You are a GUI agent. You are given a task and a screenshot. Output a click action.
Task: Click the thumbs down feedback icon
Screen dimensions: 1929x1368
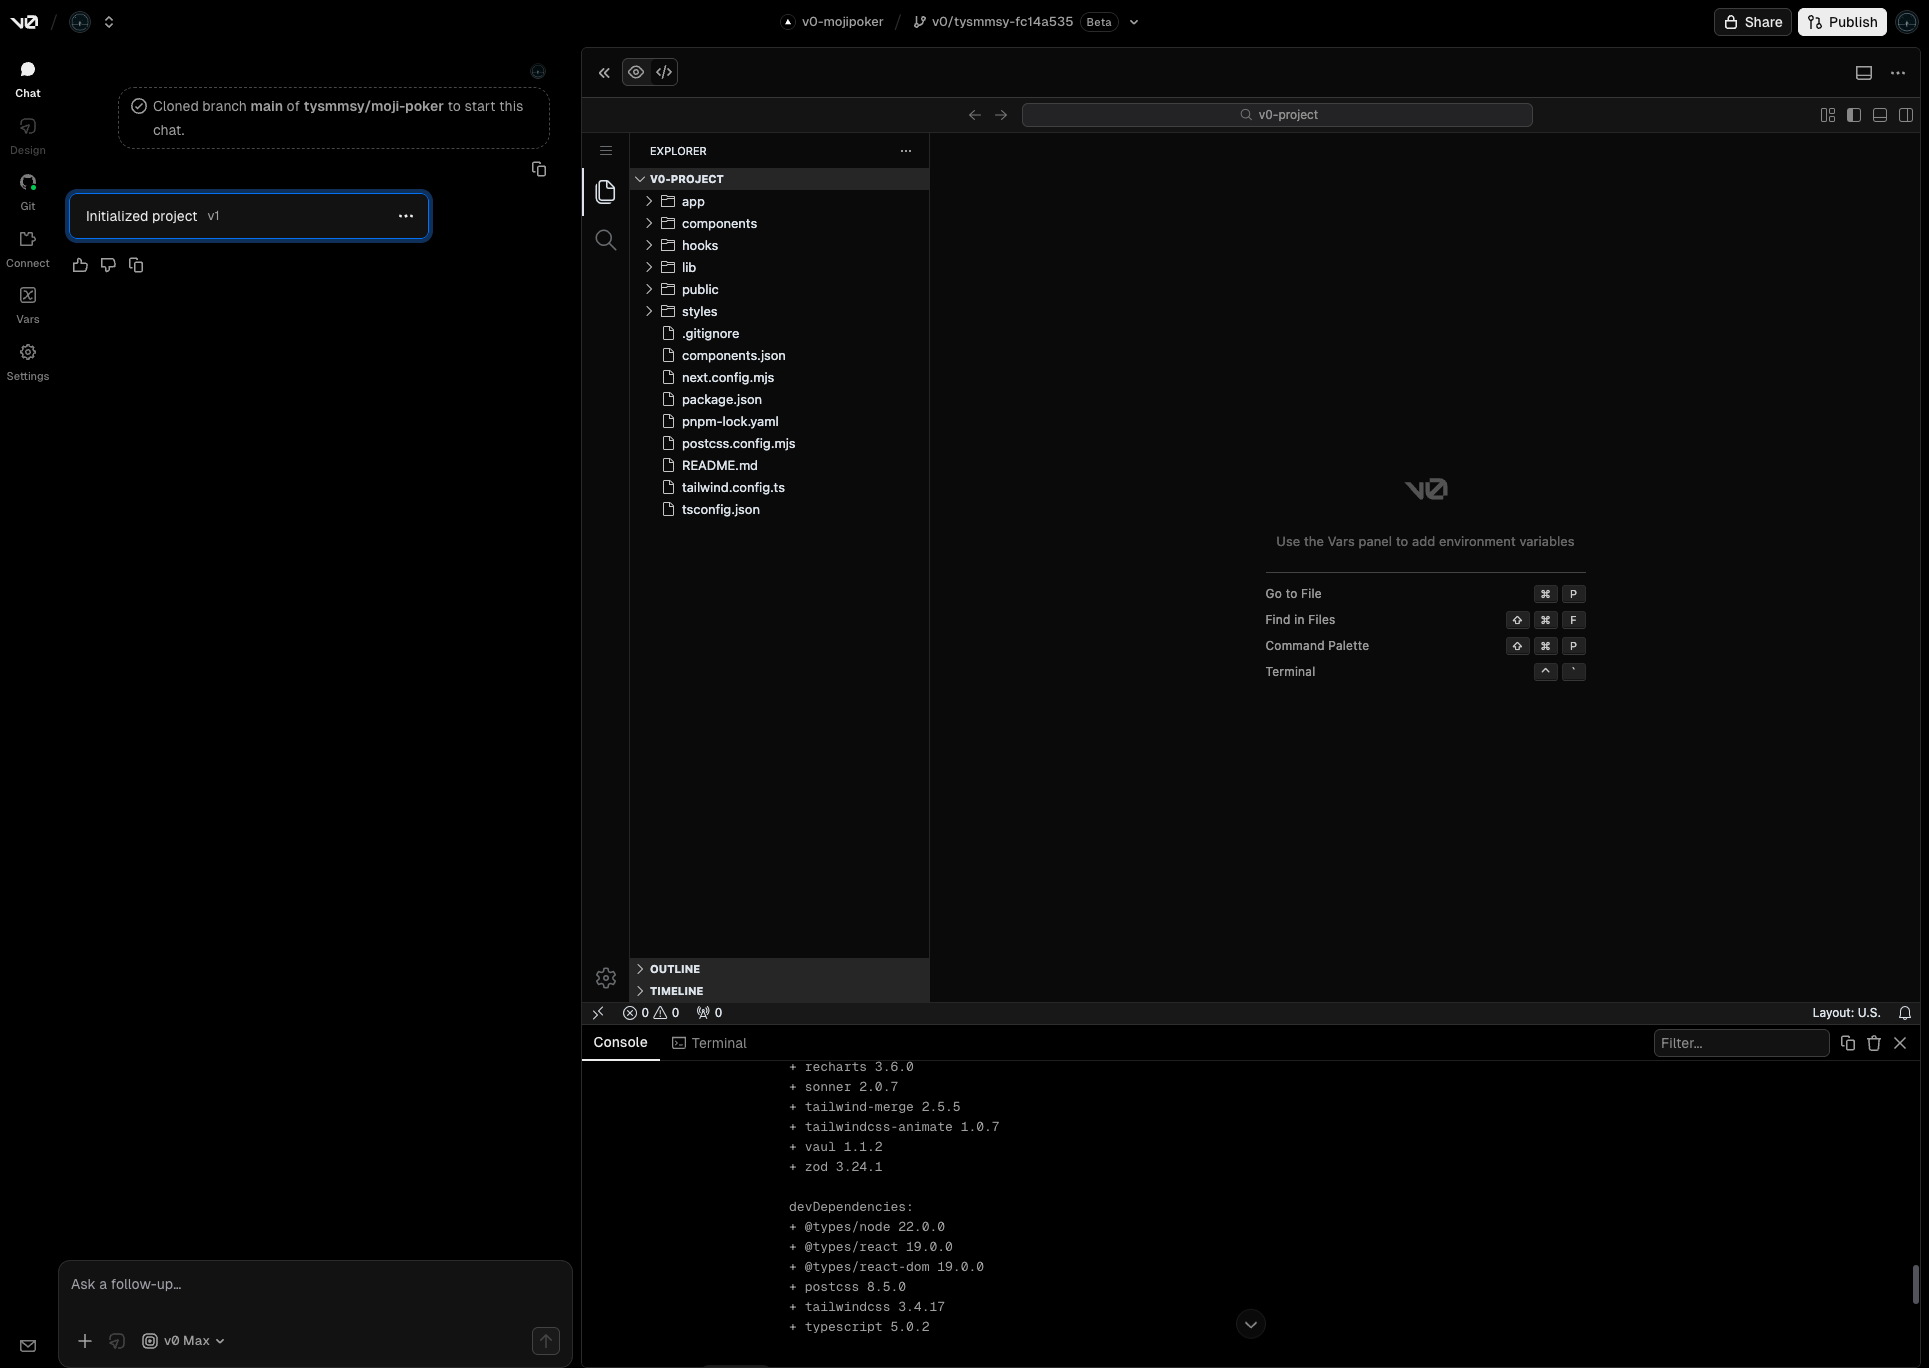tap(108, 265)
